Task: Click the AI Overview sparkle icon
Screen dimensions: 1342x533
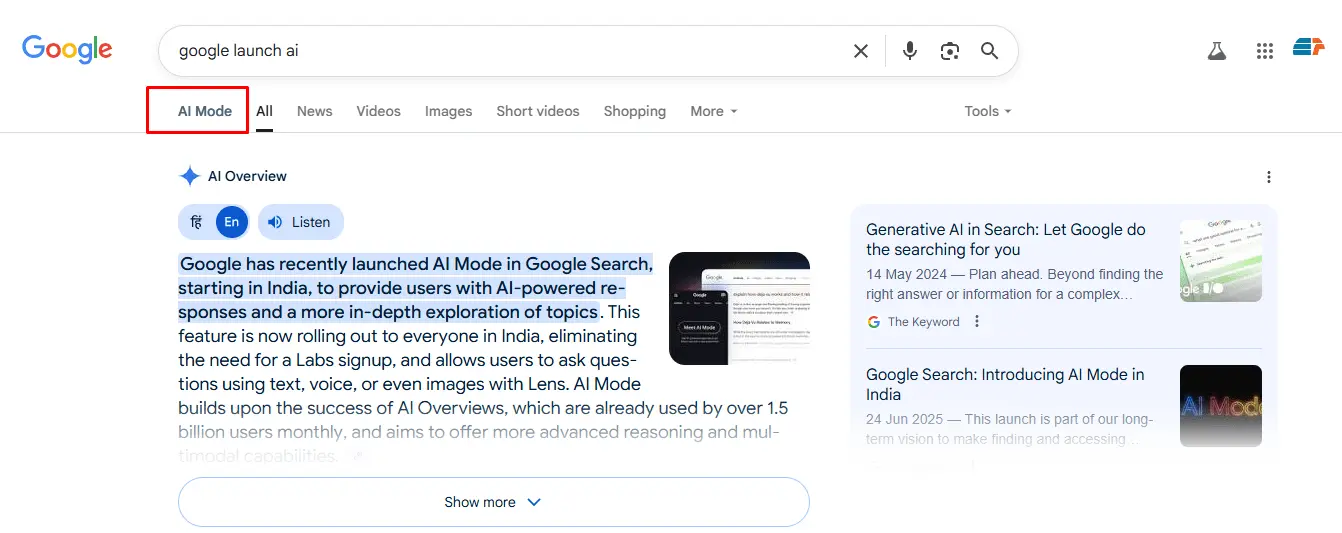Action: coord(189,176)
